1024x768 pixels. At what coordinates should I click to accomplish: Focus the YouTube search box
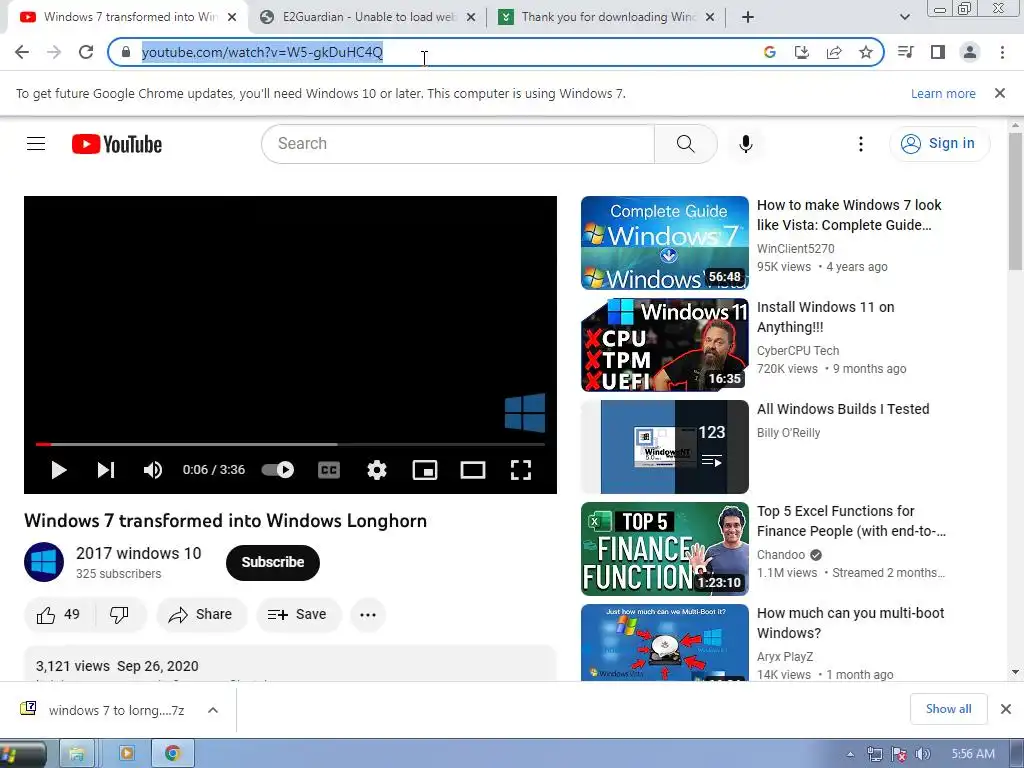click(x=457, y=144)
